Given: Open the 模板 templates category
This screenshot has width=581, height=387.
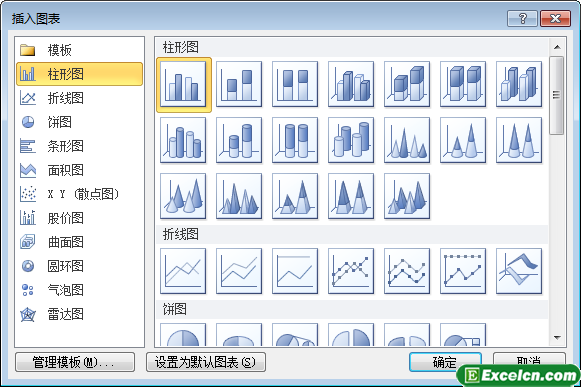Looking at the screenshot, I should (x=80, y=50).
